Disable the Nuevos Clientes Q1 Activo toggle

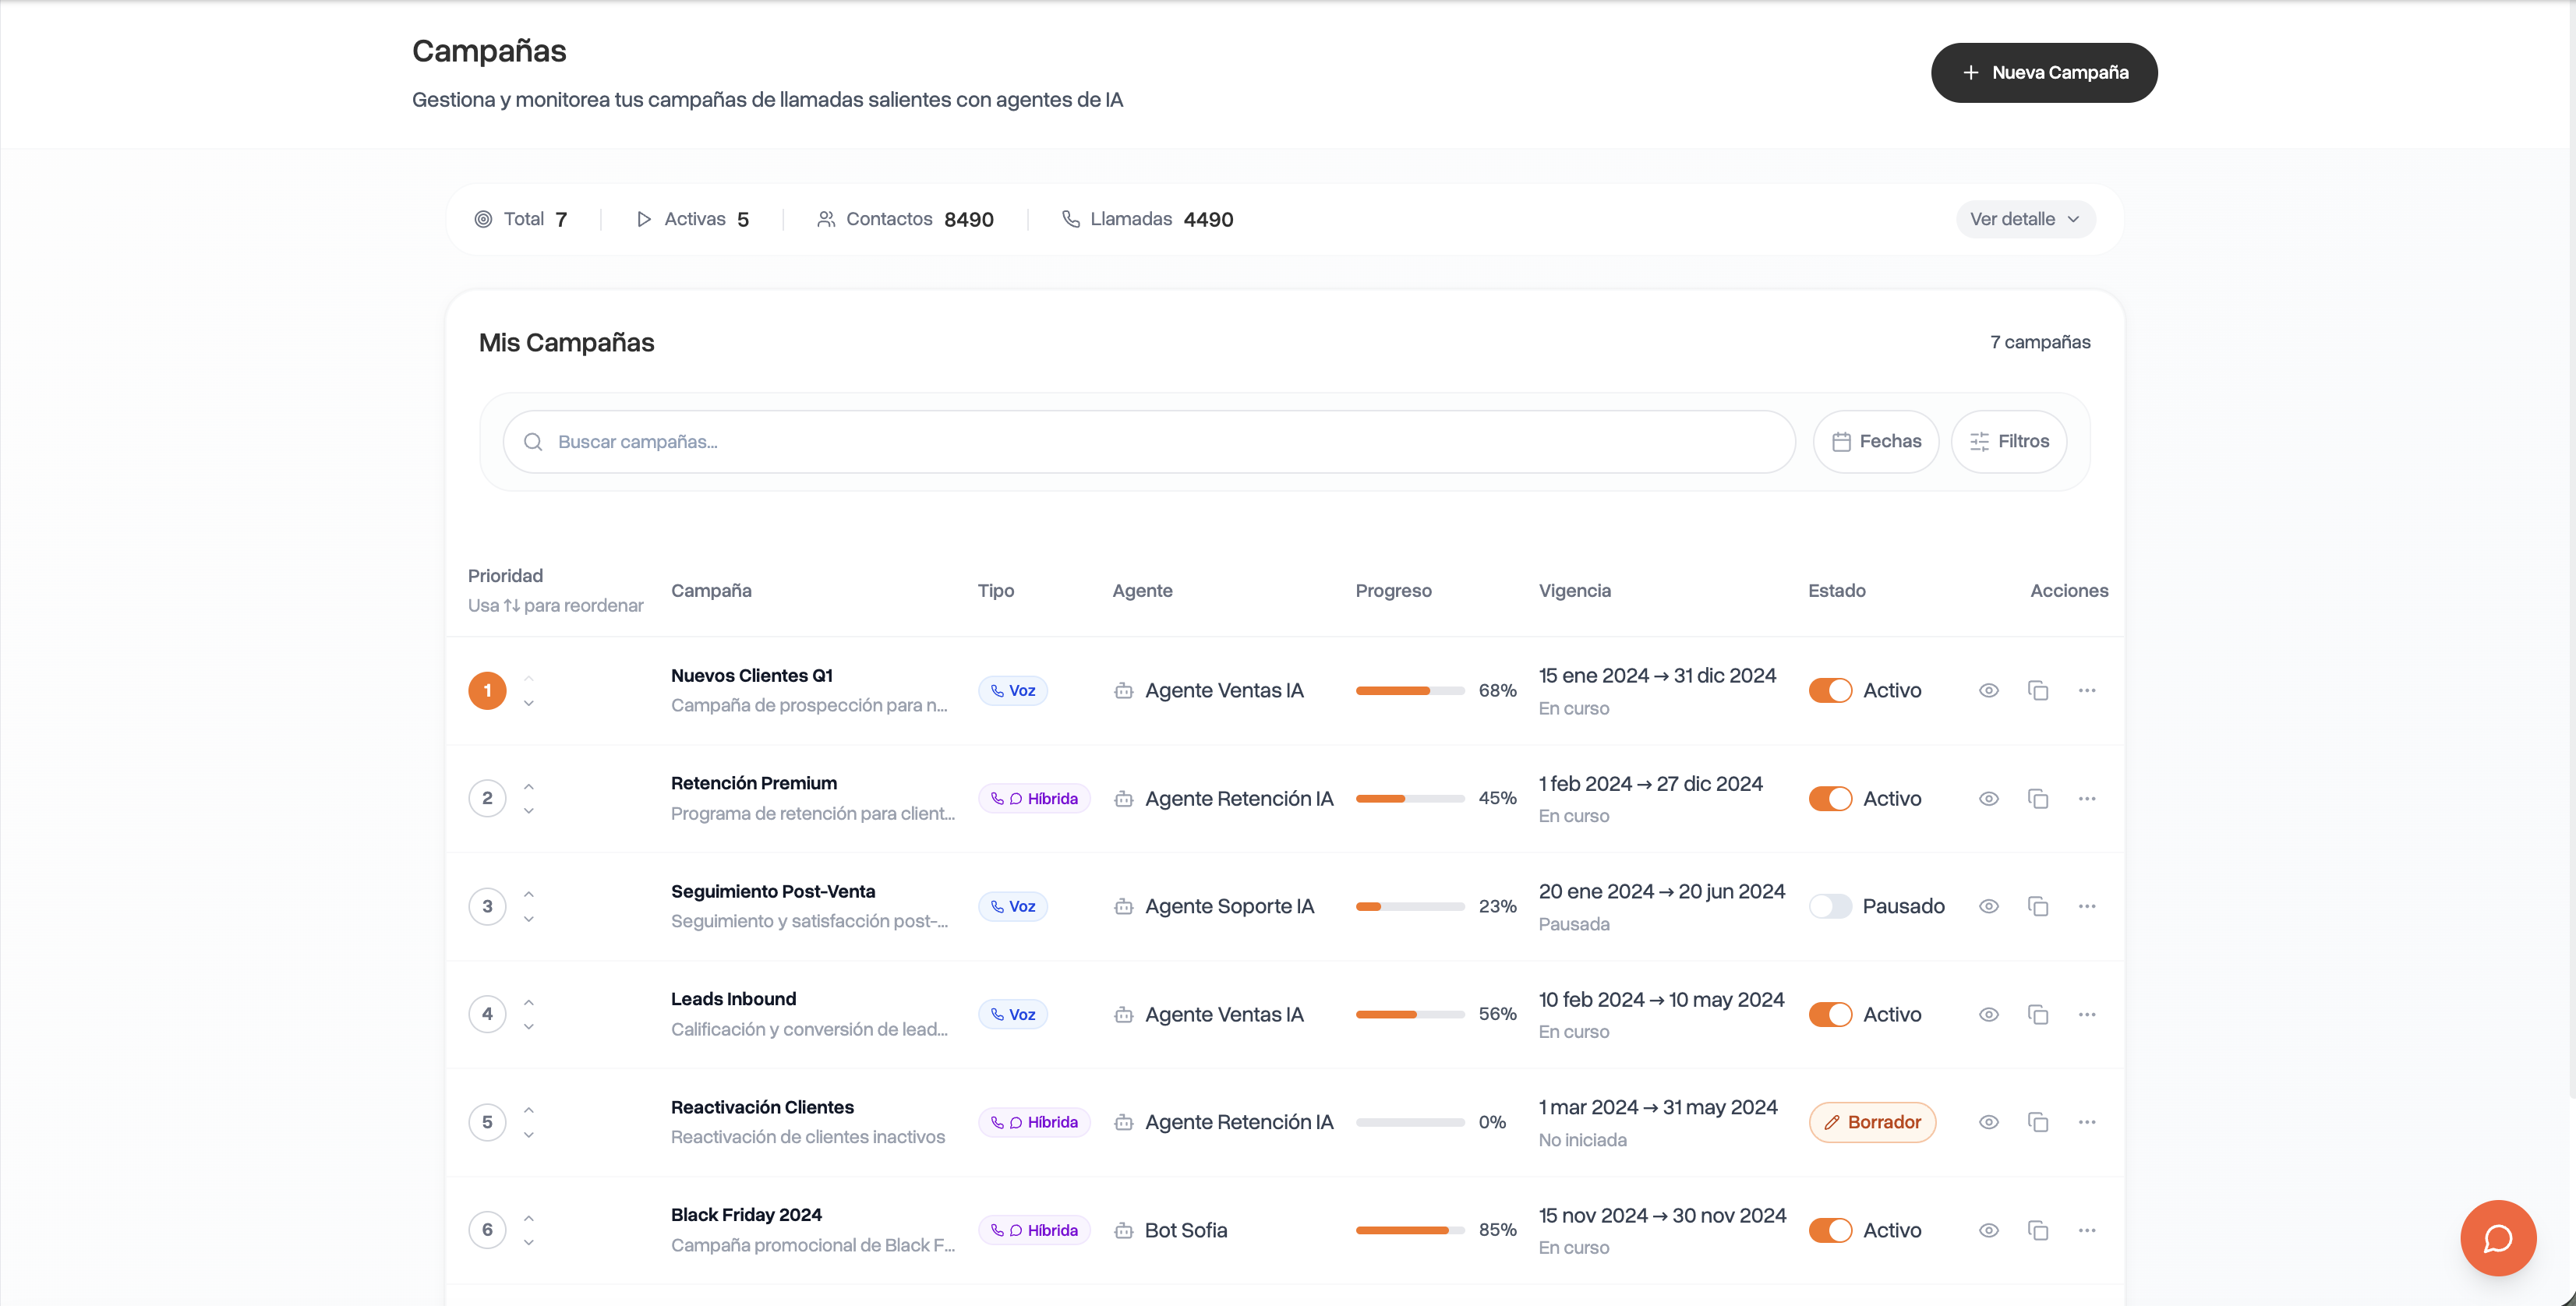tap(1830, 690)
